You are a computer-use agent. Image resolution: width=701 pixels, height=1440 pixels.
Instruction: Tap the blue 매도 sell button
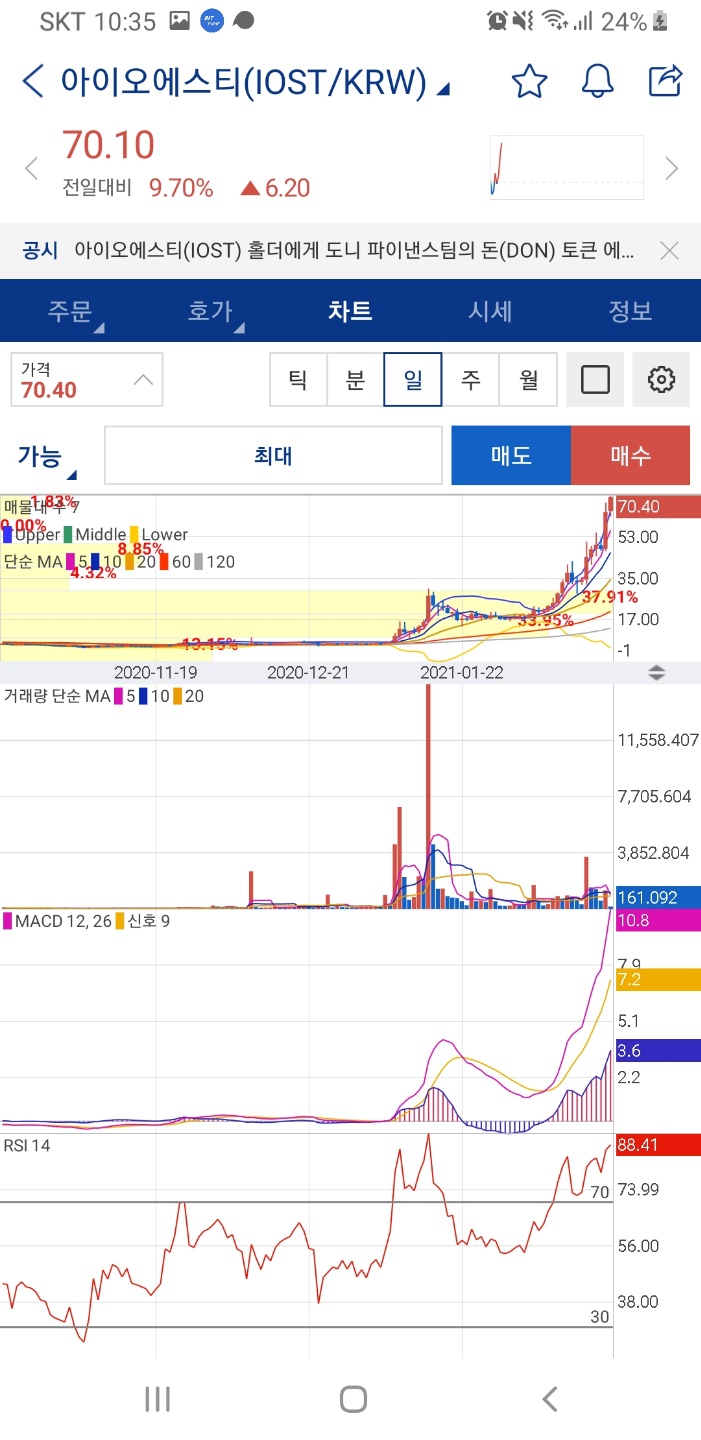(x=511, y=456)
